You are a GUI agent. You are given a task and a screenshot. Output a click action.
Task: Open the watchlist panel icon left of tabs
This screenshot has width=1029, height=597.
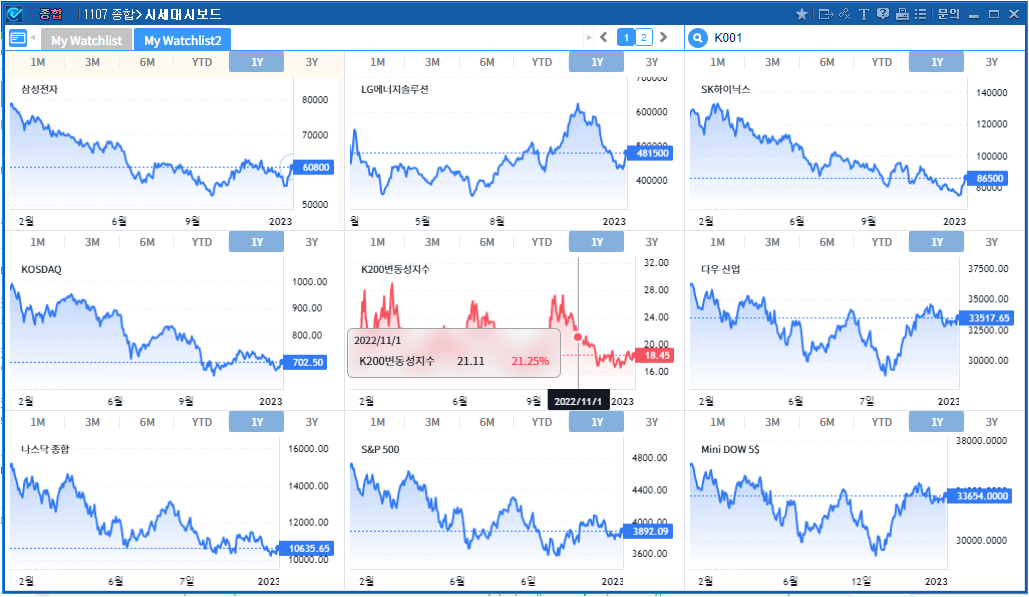tap(18, 38)
